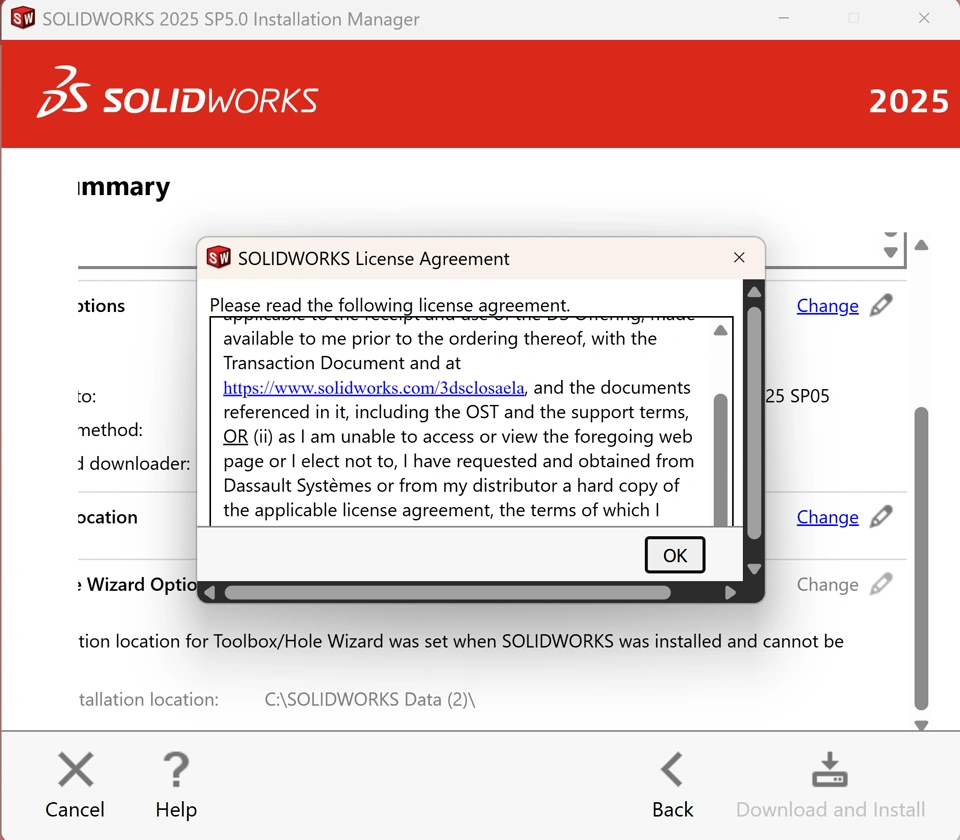Click the SW icon in the License Agreement title
960x840 pixels.
[219, 258]
